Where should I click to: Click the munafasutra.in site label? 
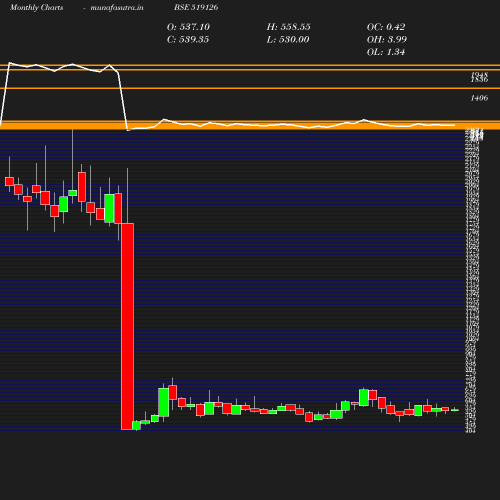click(117, 7)
